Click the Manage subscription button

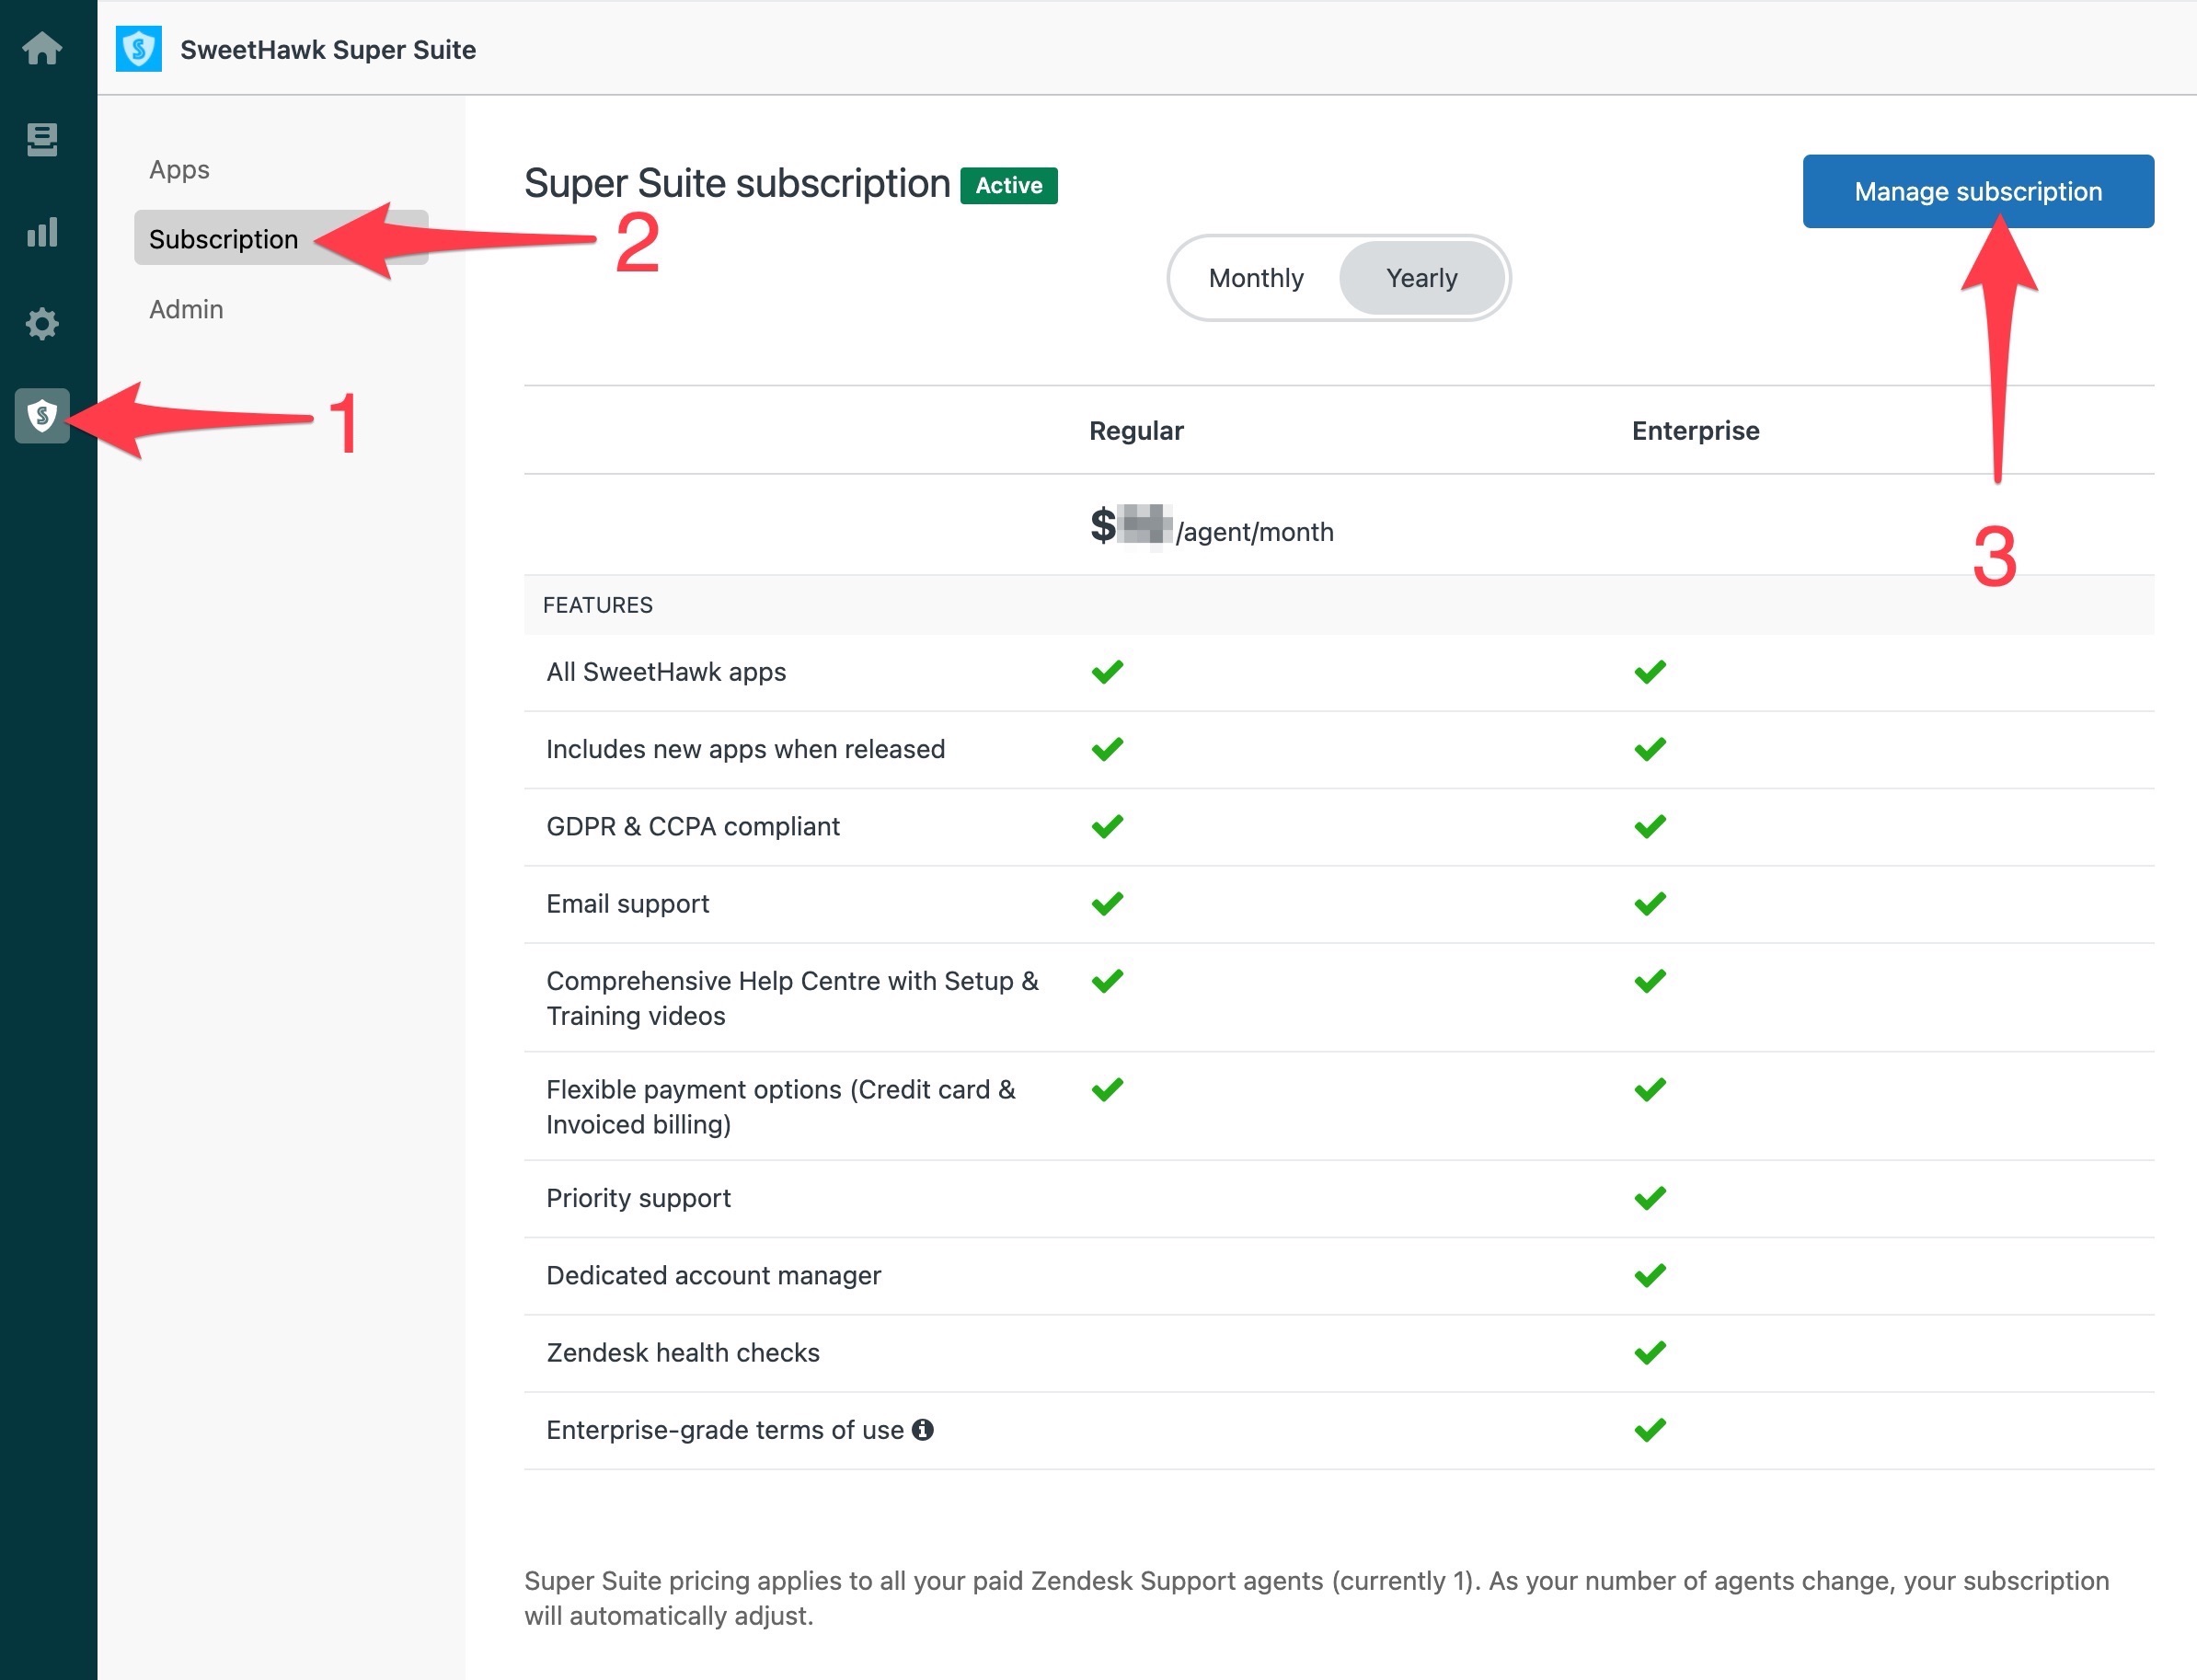[1978, 191]
